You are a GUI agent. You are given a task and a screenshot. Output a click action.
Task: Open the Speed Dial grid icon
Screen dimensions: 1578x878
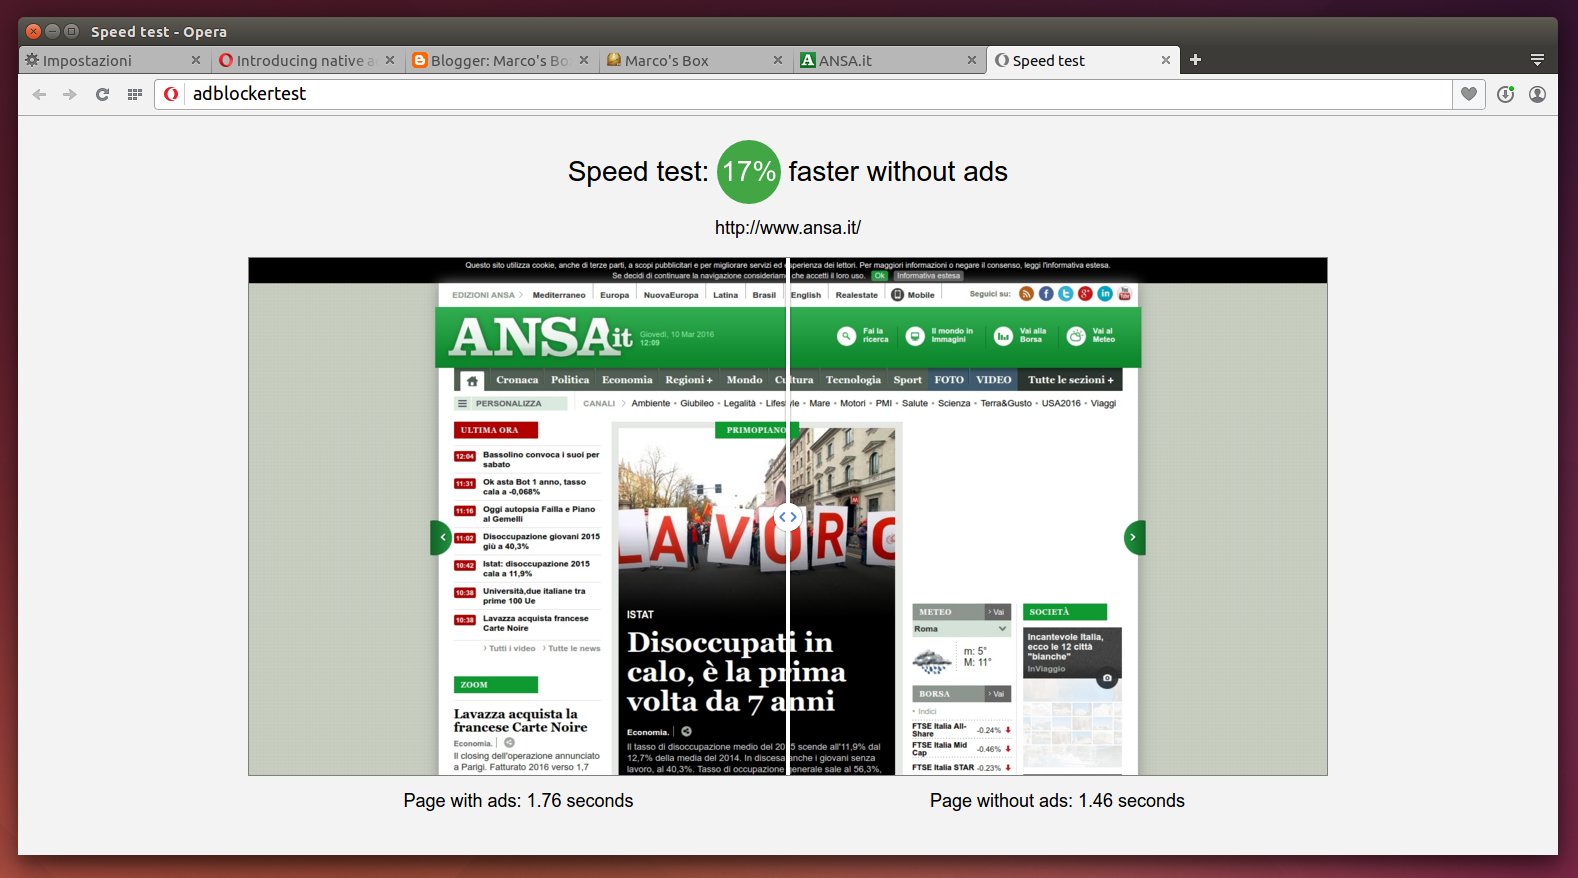[135, 94]
